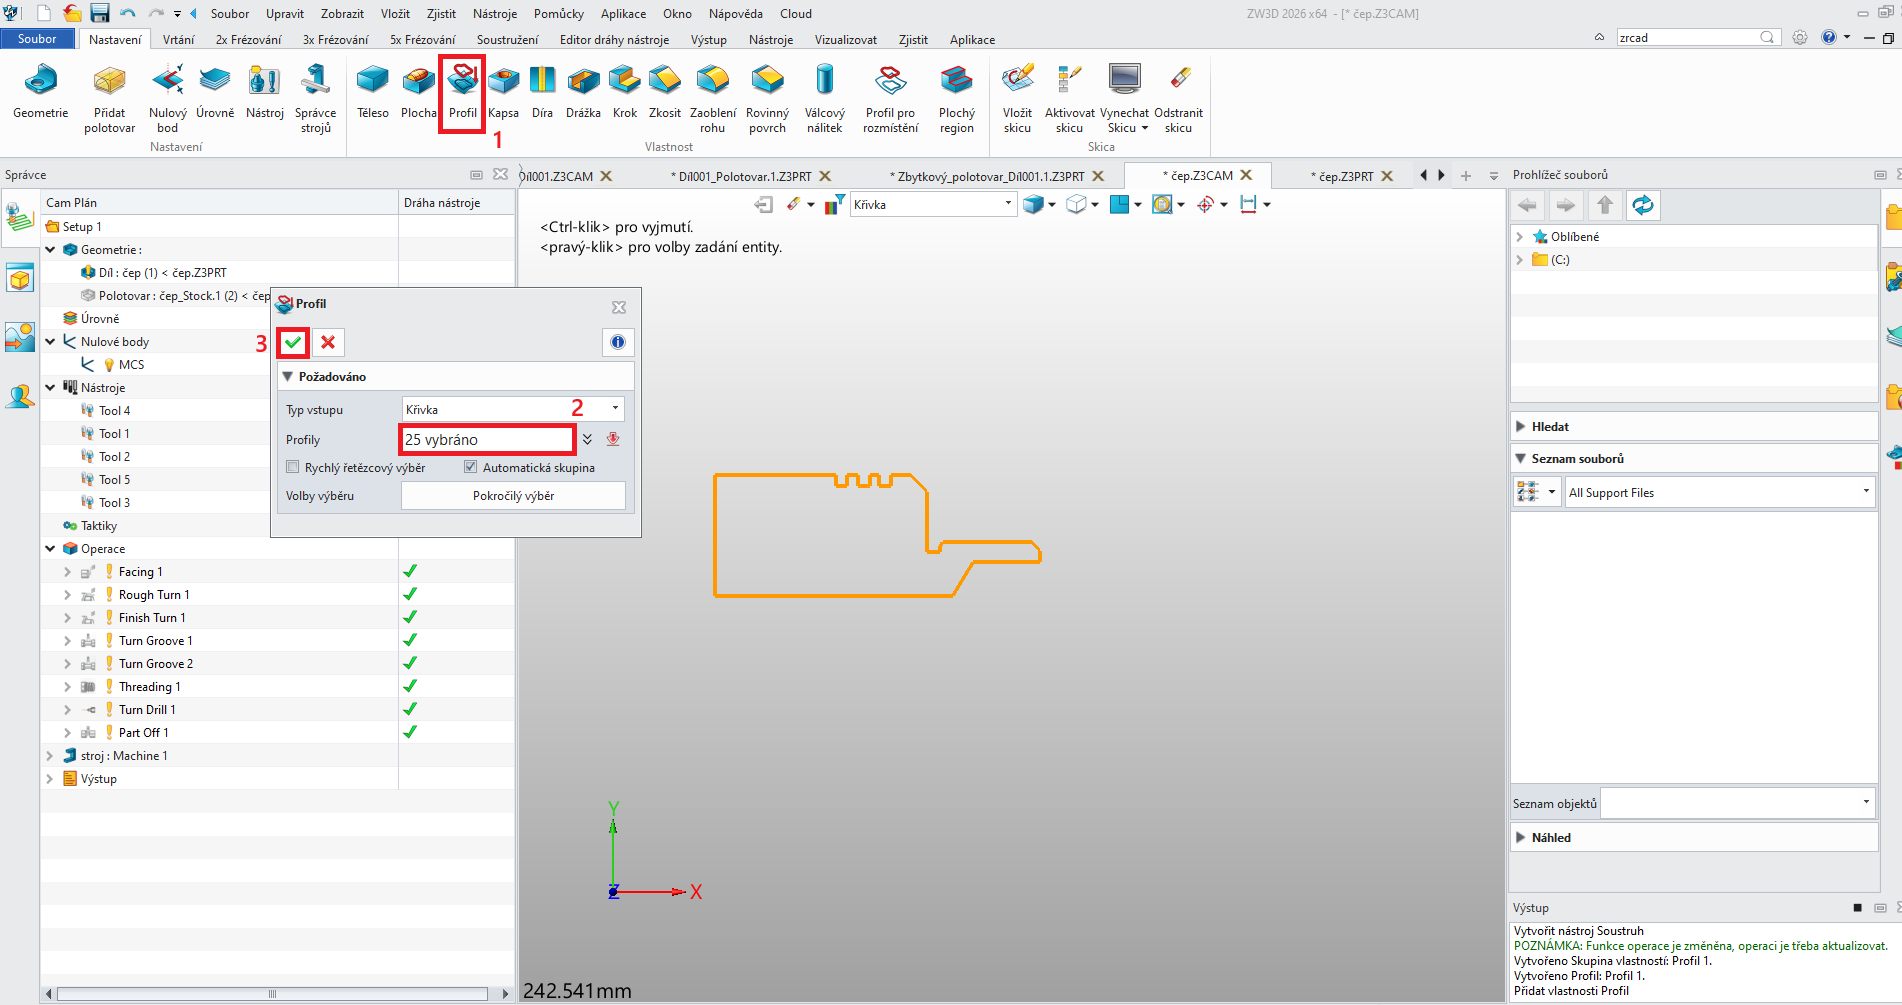This screenshot has height=1005, width=1902.
Task: Cancel Profil dialog with red X
Action: 328,342
